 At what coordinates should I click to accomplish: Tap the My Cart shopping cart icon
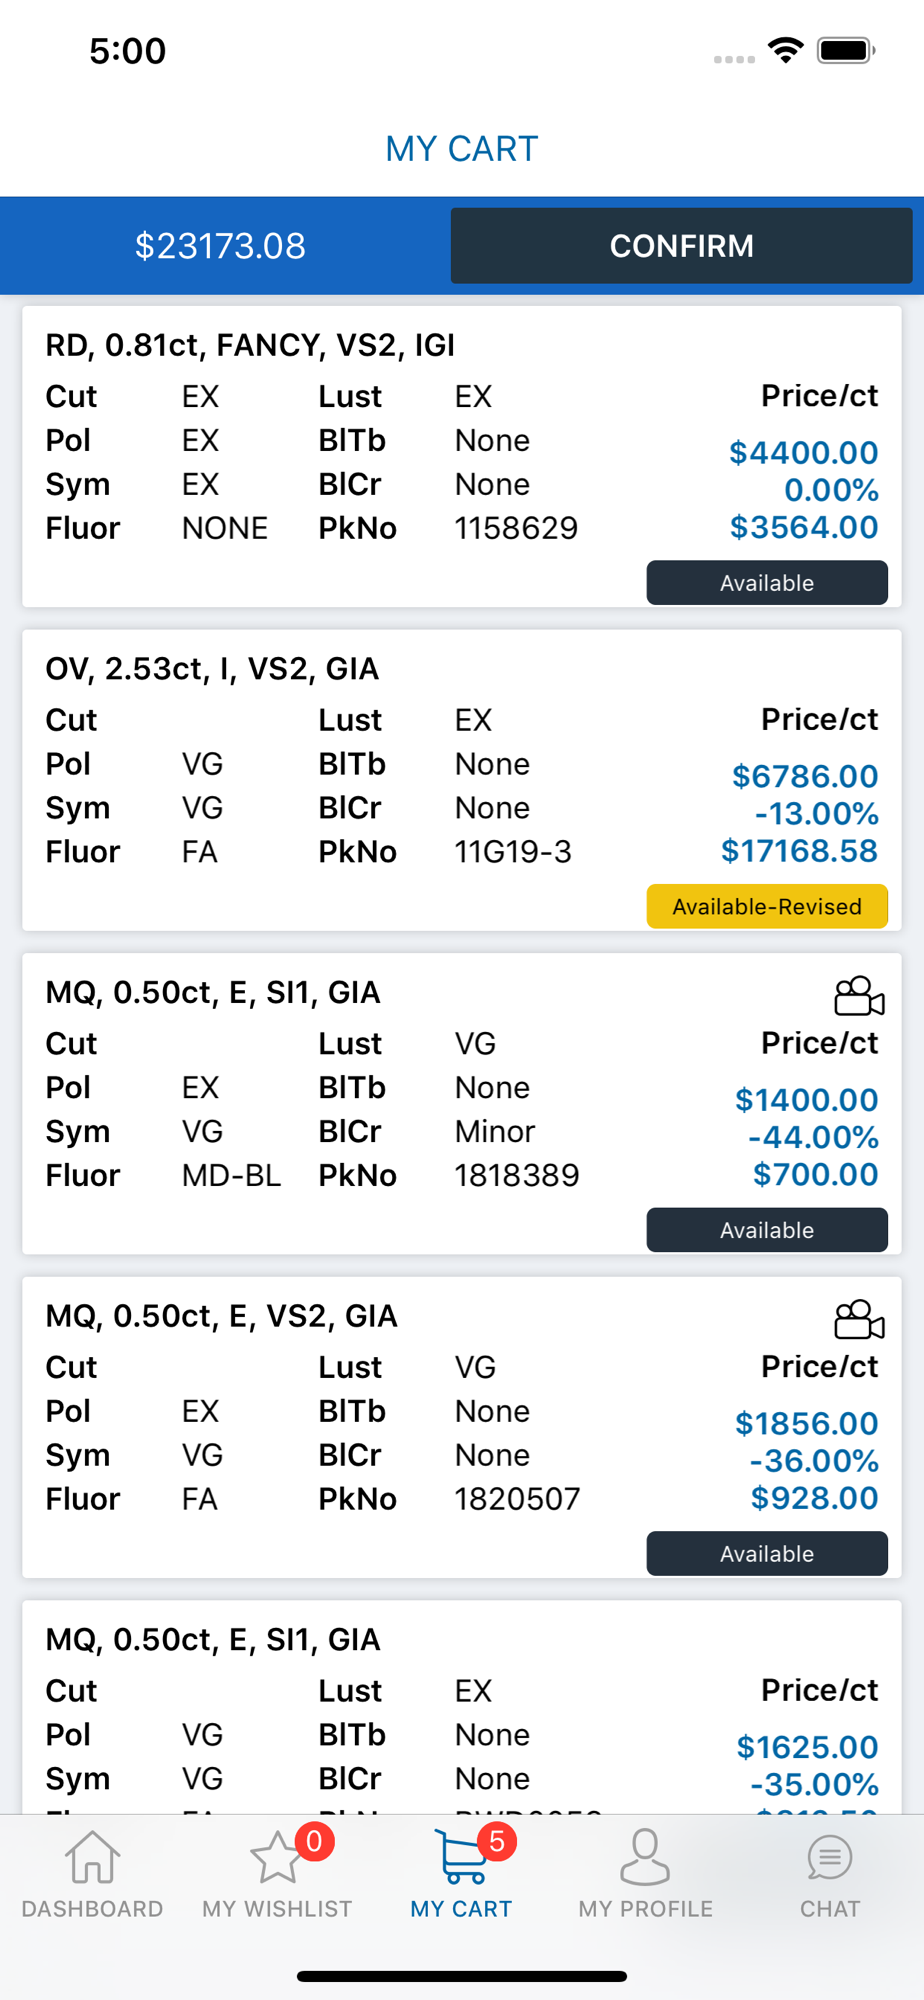pyautogui.click(x=459, y=1857)
